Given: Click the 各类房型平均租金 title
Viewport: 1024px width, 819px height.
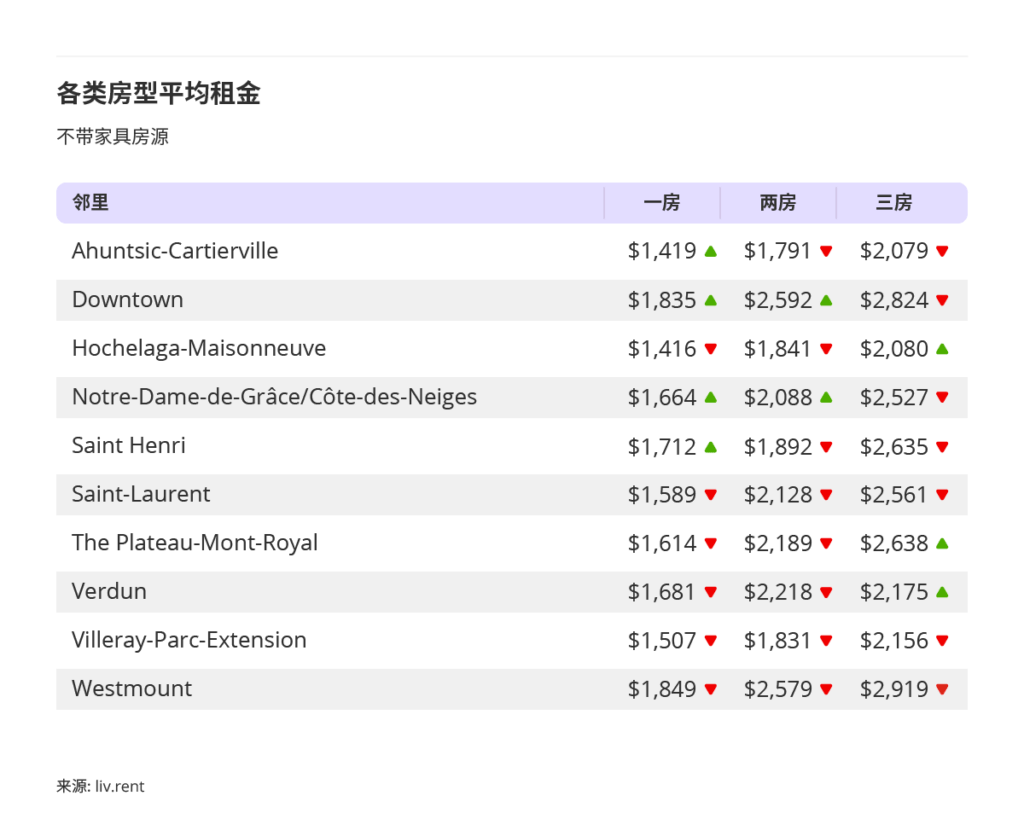Looking at the screenshot, I should [x=158, y=93].
